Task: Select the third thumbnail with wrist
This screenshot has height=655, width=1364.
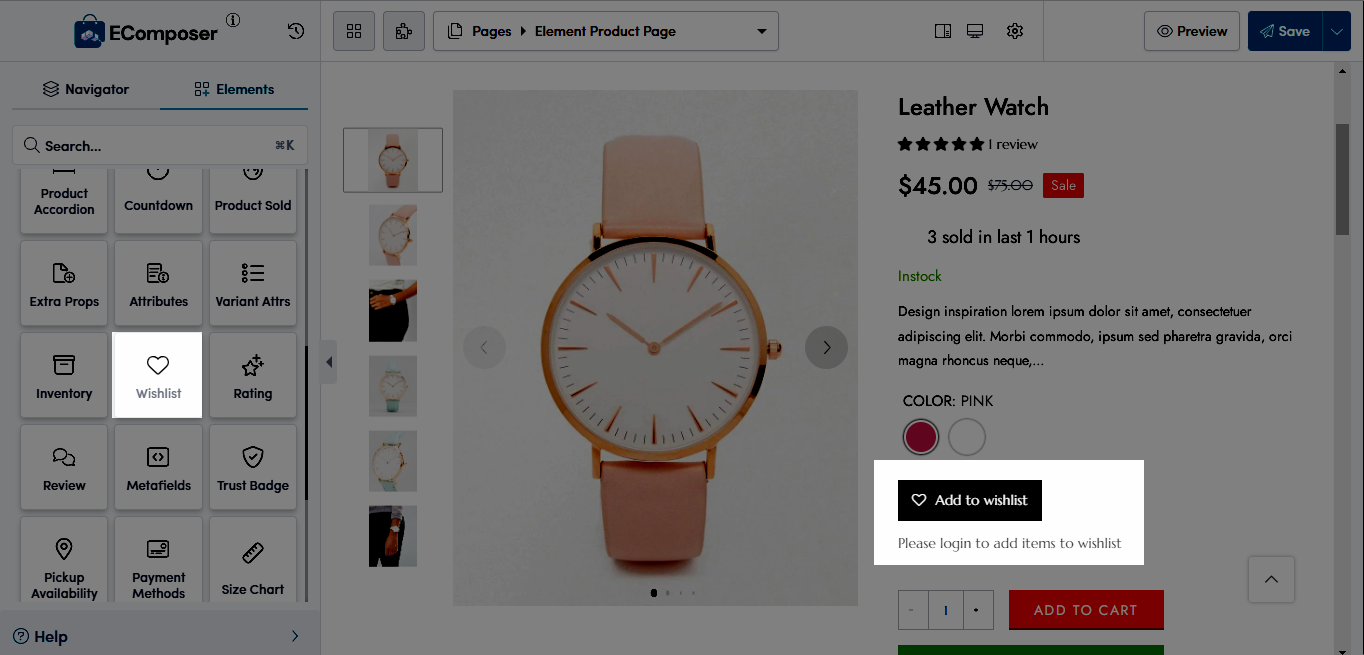Action: tap(393, 311)
